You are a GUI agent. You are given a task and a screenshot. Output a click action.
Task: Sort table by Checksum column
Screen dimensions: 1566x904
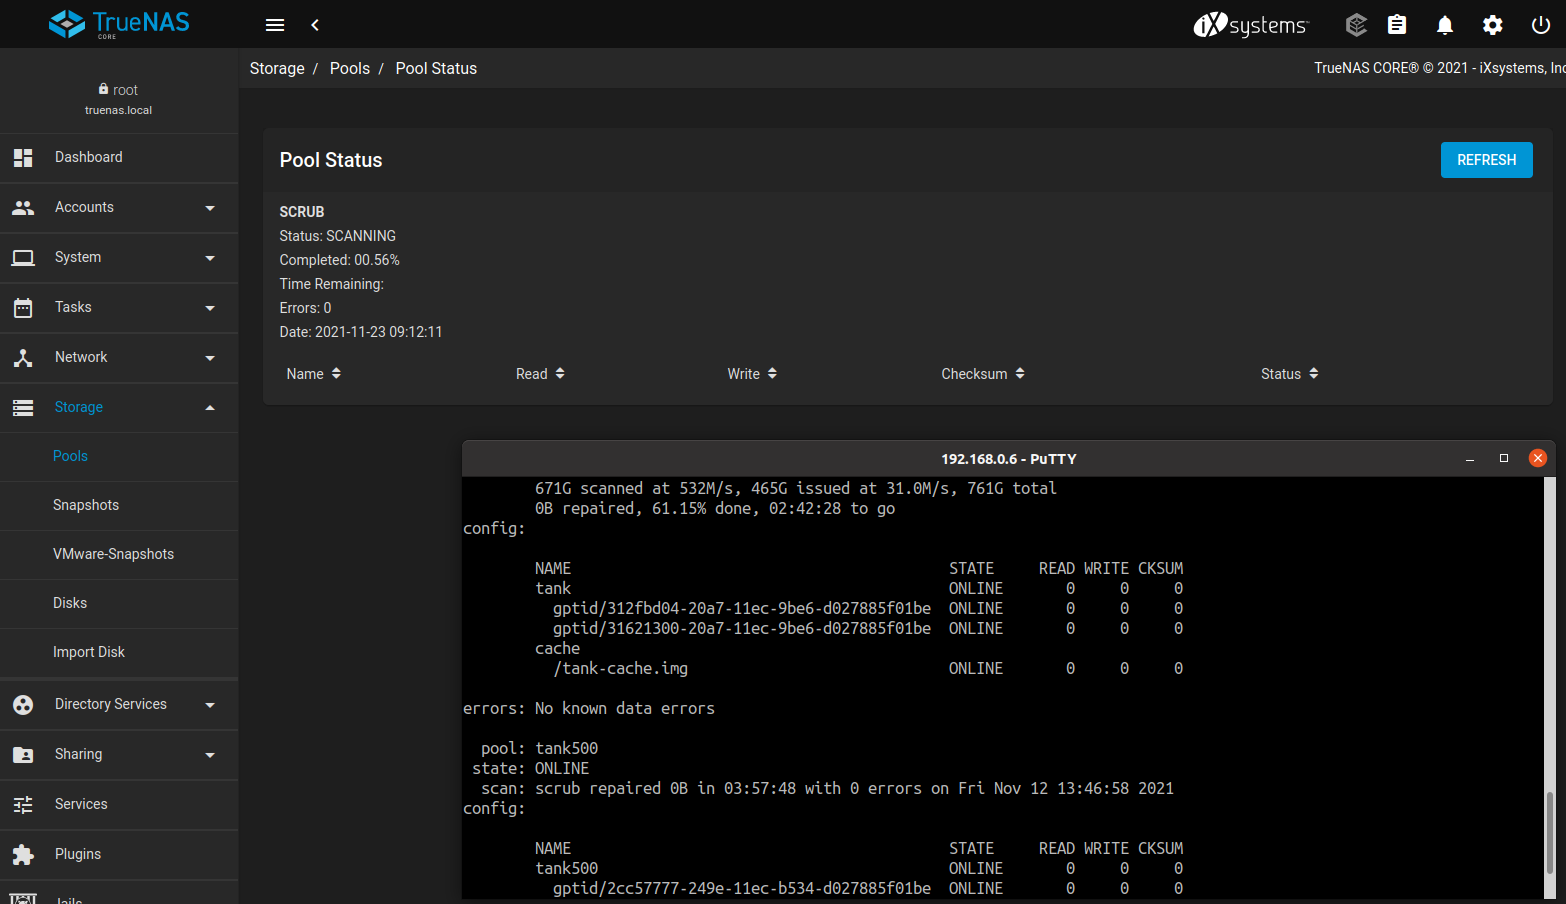tap(983, 374)
